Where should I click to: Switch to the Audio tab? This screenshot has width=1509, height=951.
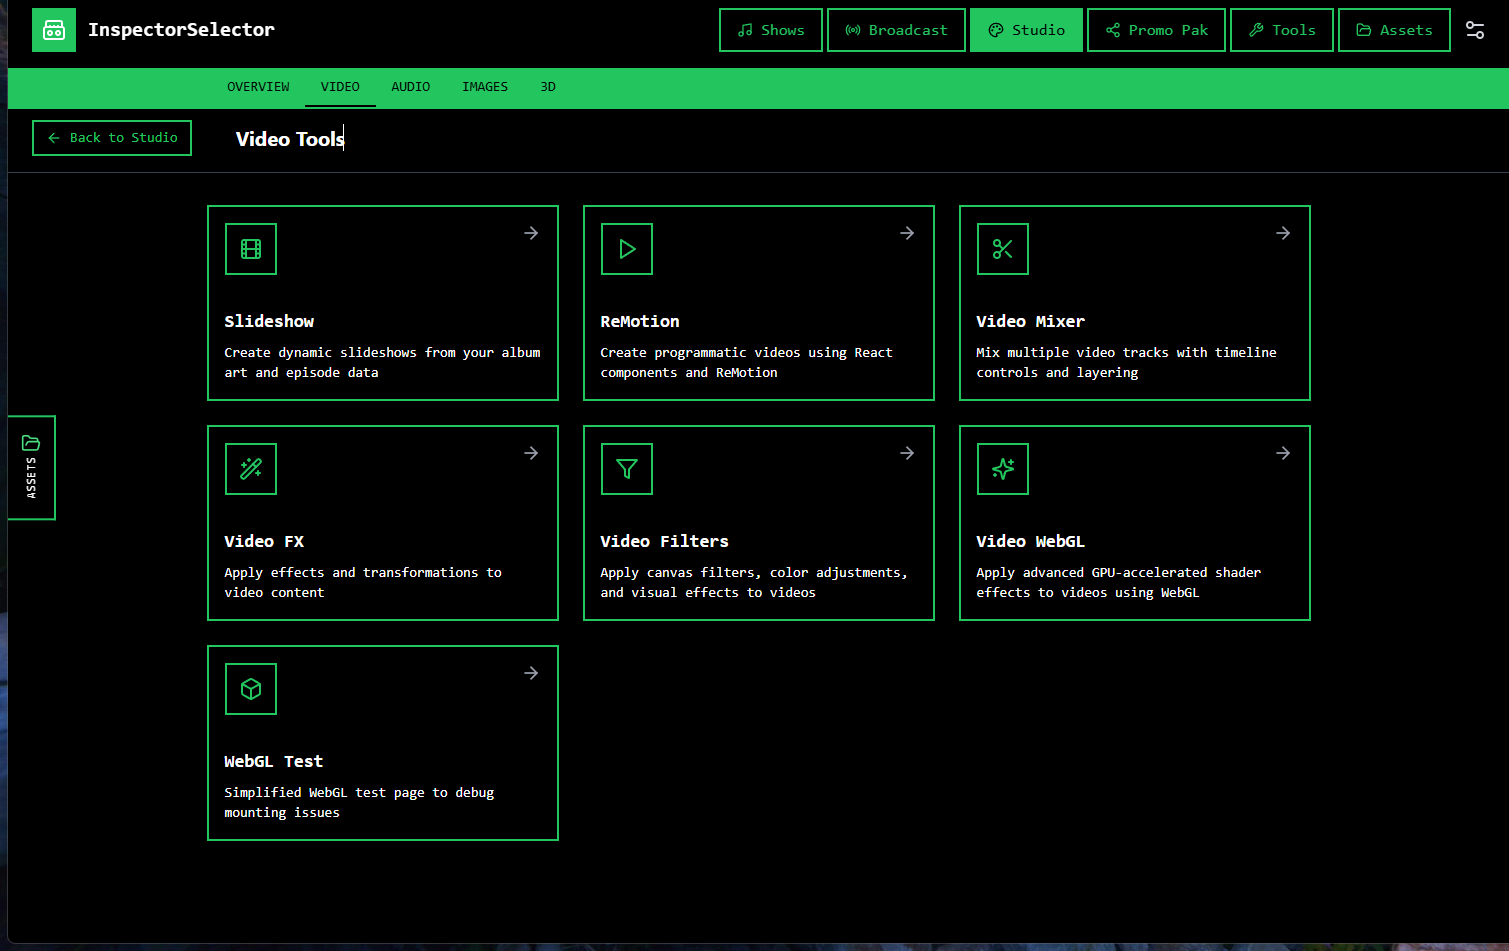(410, 87)
